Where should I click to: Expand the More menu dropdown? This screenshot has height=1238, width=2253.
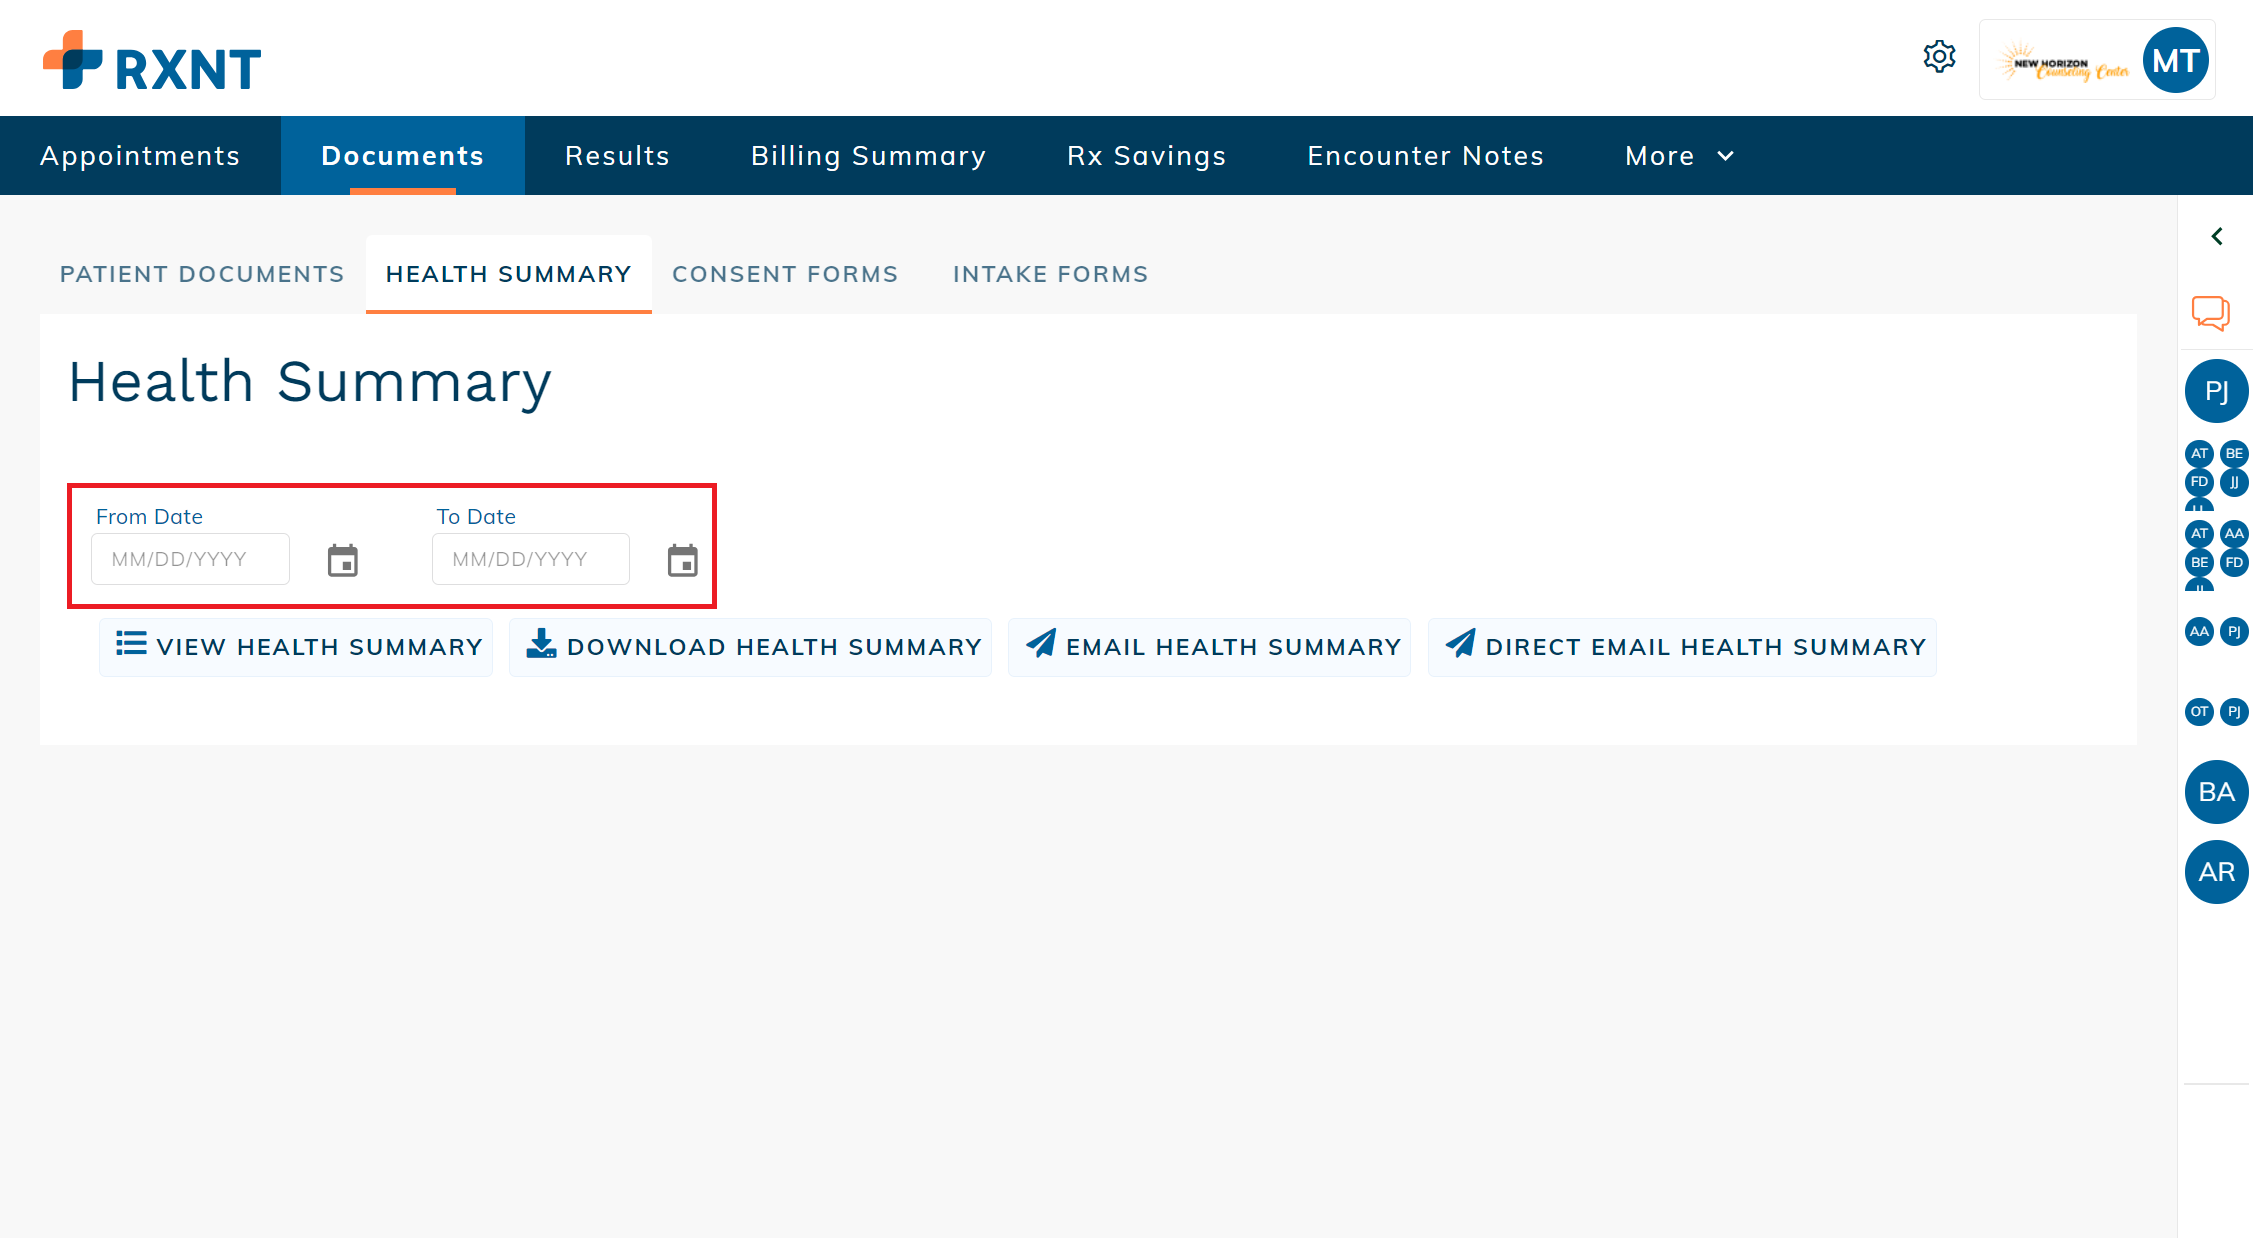(x=1679, y=156)
